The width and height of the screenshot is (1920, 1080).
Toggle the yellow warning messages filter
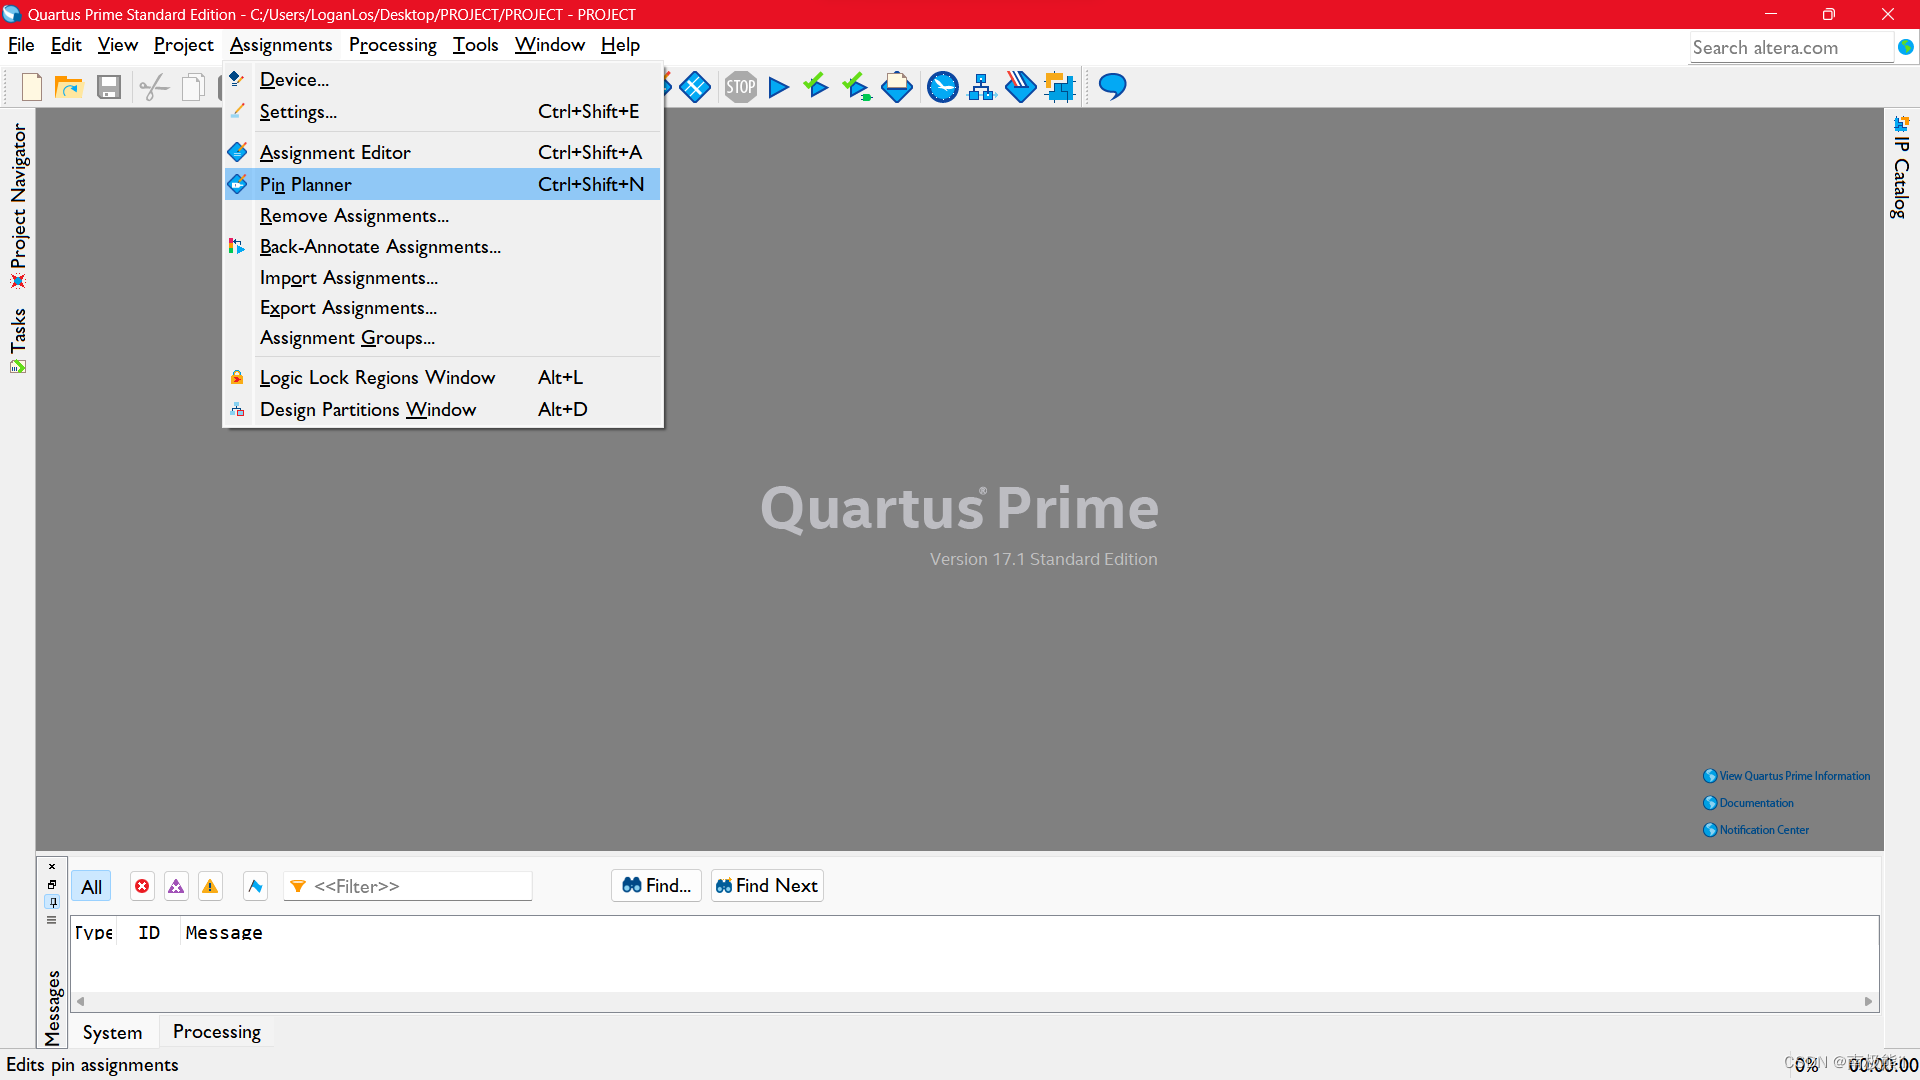[210, 886]
